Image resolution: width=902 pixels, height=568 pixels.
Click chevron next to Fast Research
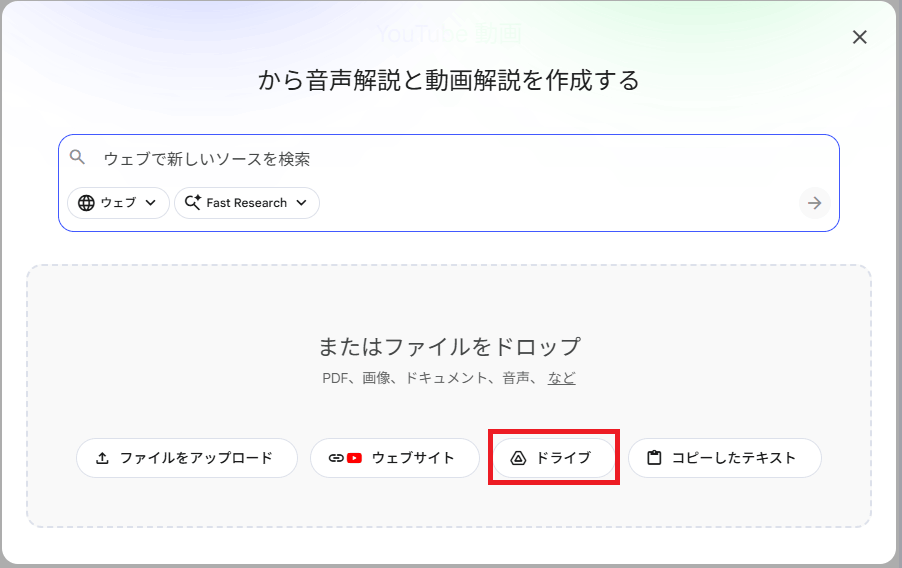pyautogui.click(x=301, y=203)
